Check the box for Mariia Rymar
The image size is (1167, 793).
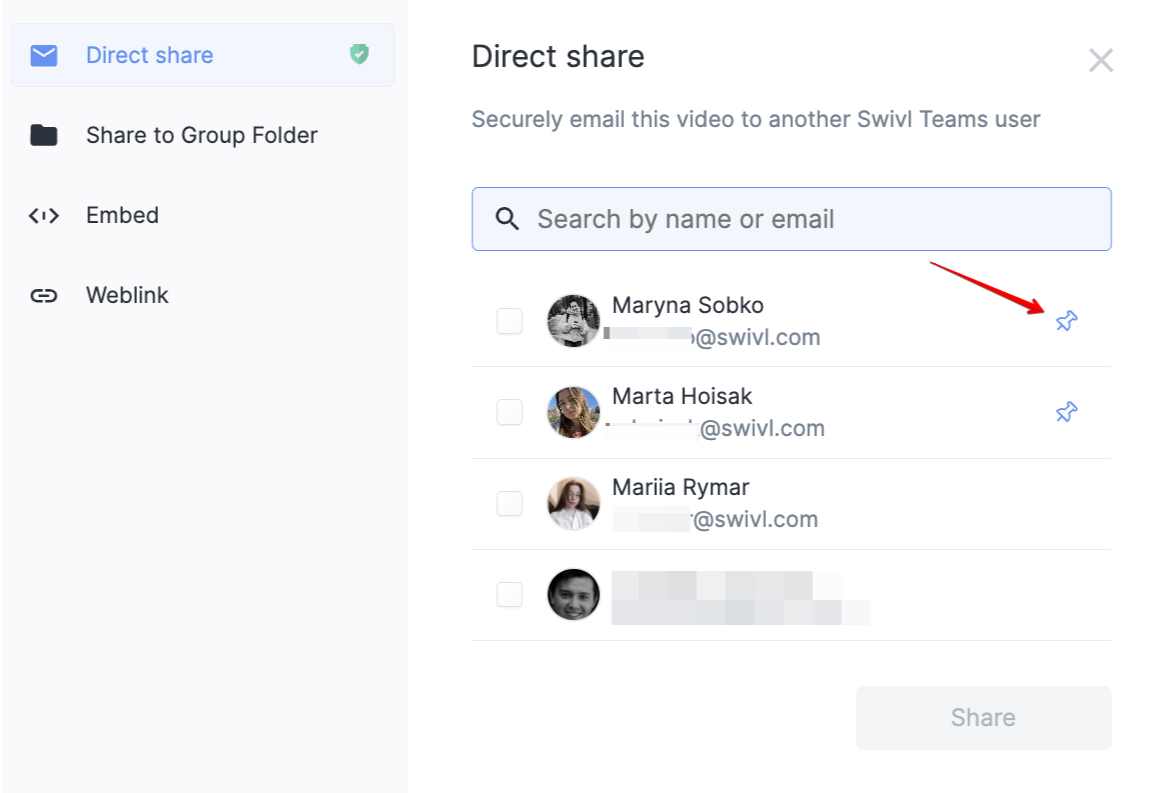click(x=510, y=503)
